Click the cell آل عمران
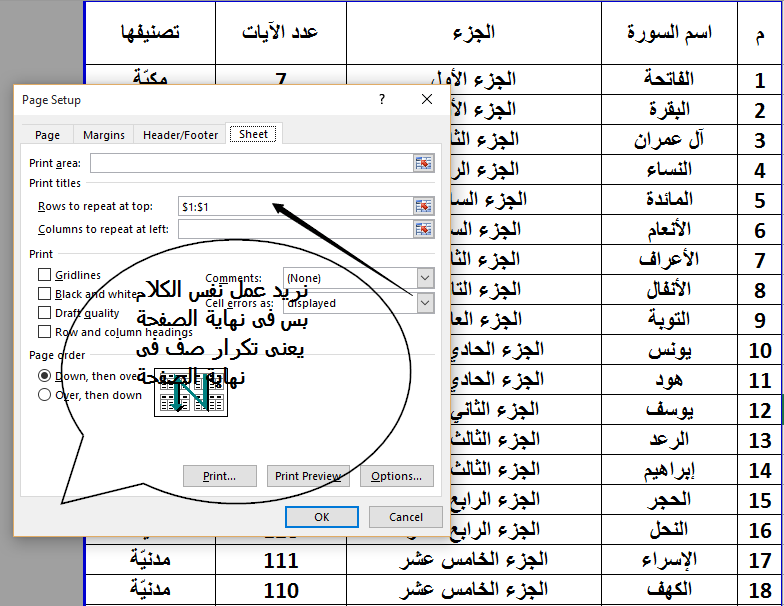 [670, 140]
